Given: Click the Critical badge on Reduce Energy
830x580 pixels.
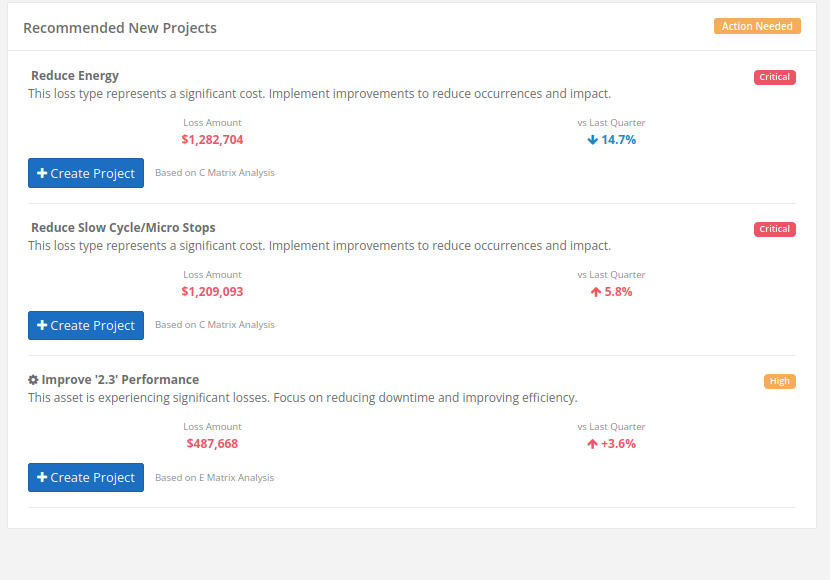Looking at the screenshot, I should [775, 77].
